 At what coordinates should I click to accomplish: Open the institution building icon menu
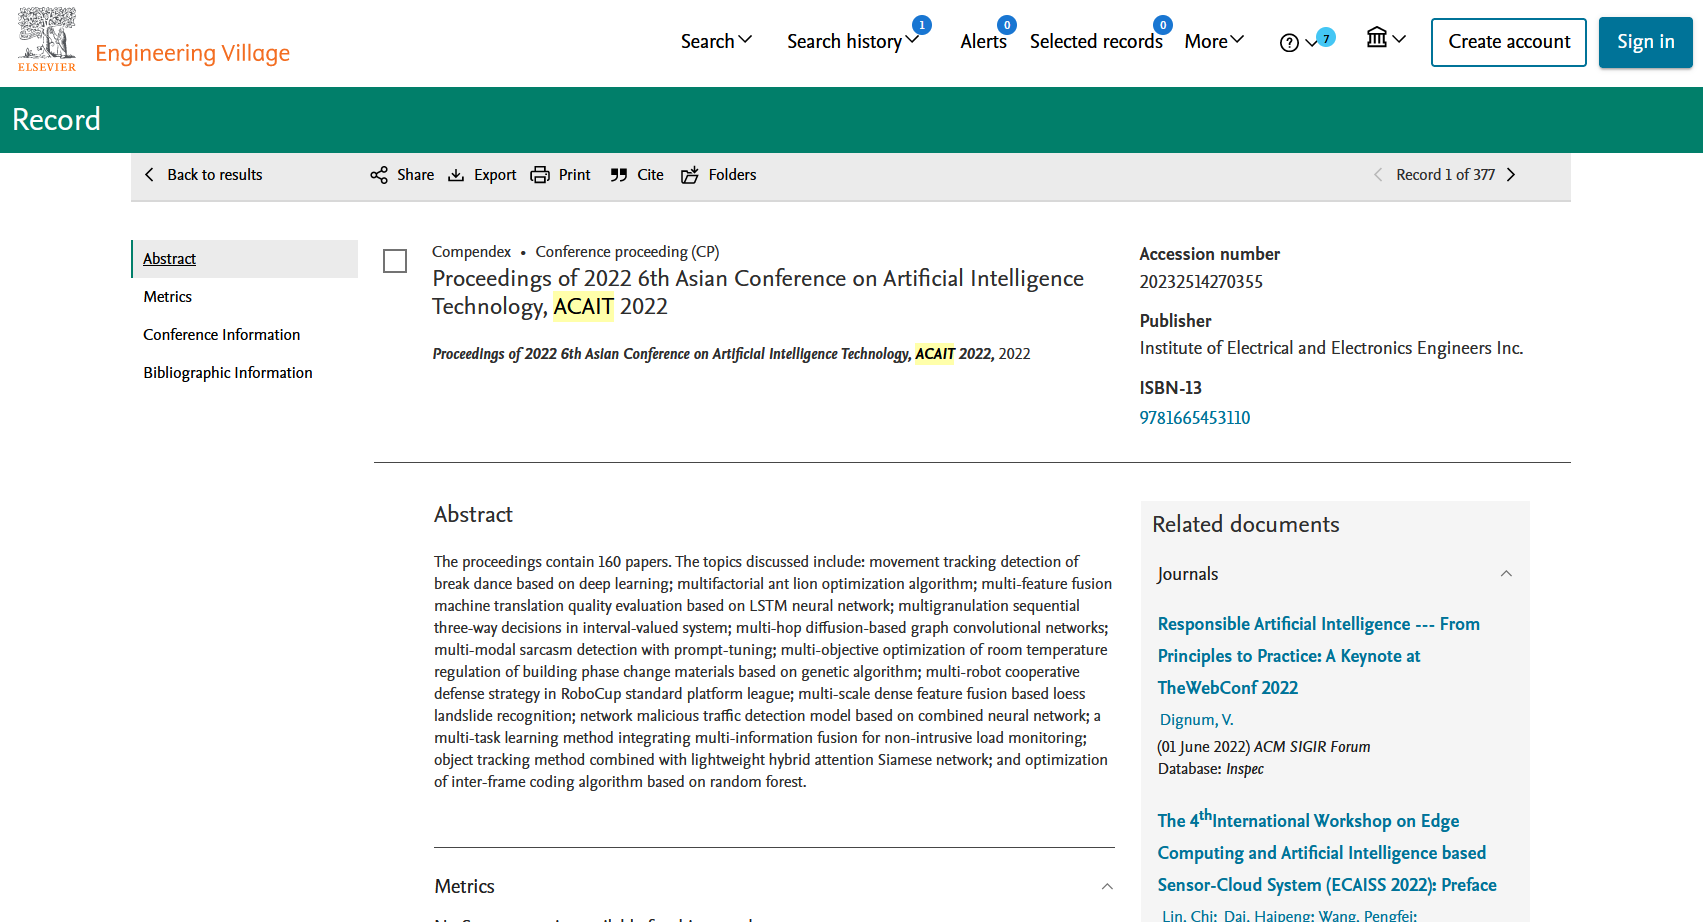1377,38
